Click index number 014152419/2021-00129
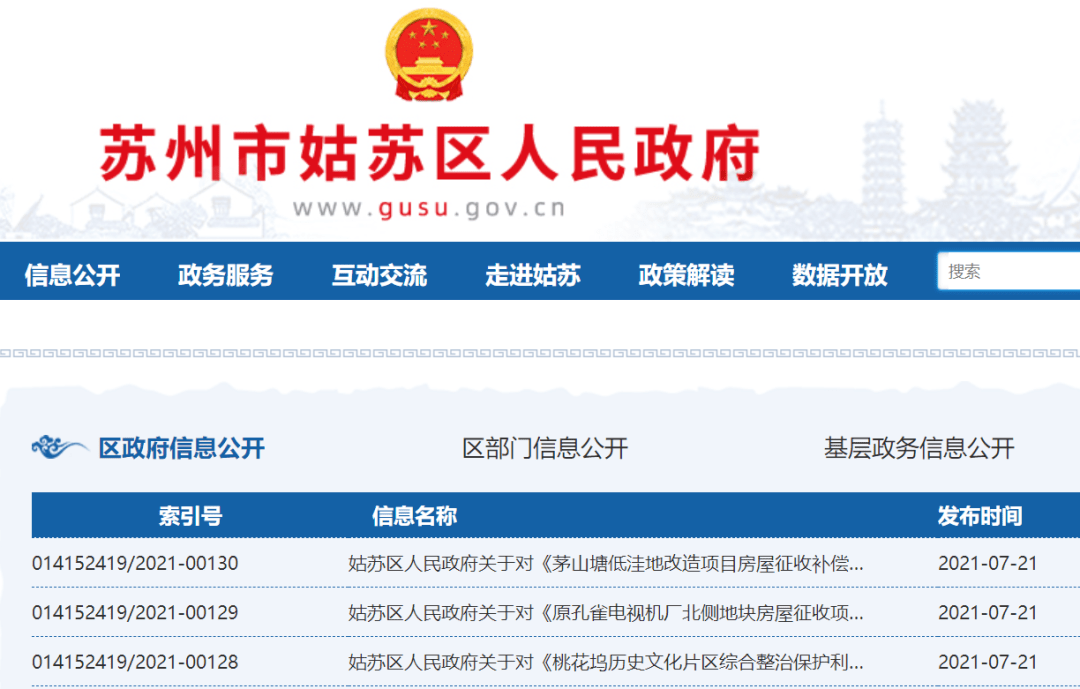1080x689 pixels. point(135,613)
